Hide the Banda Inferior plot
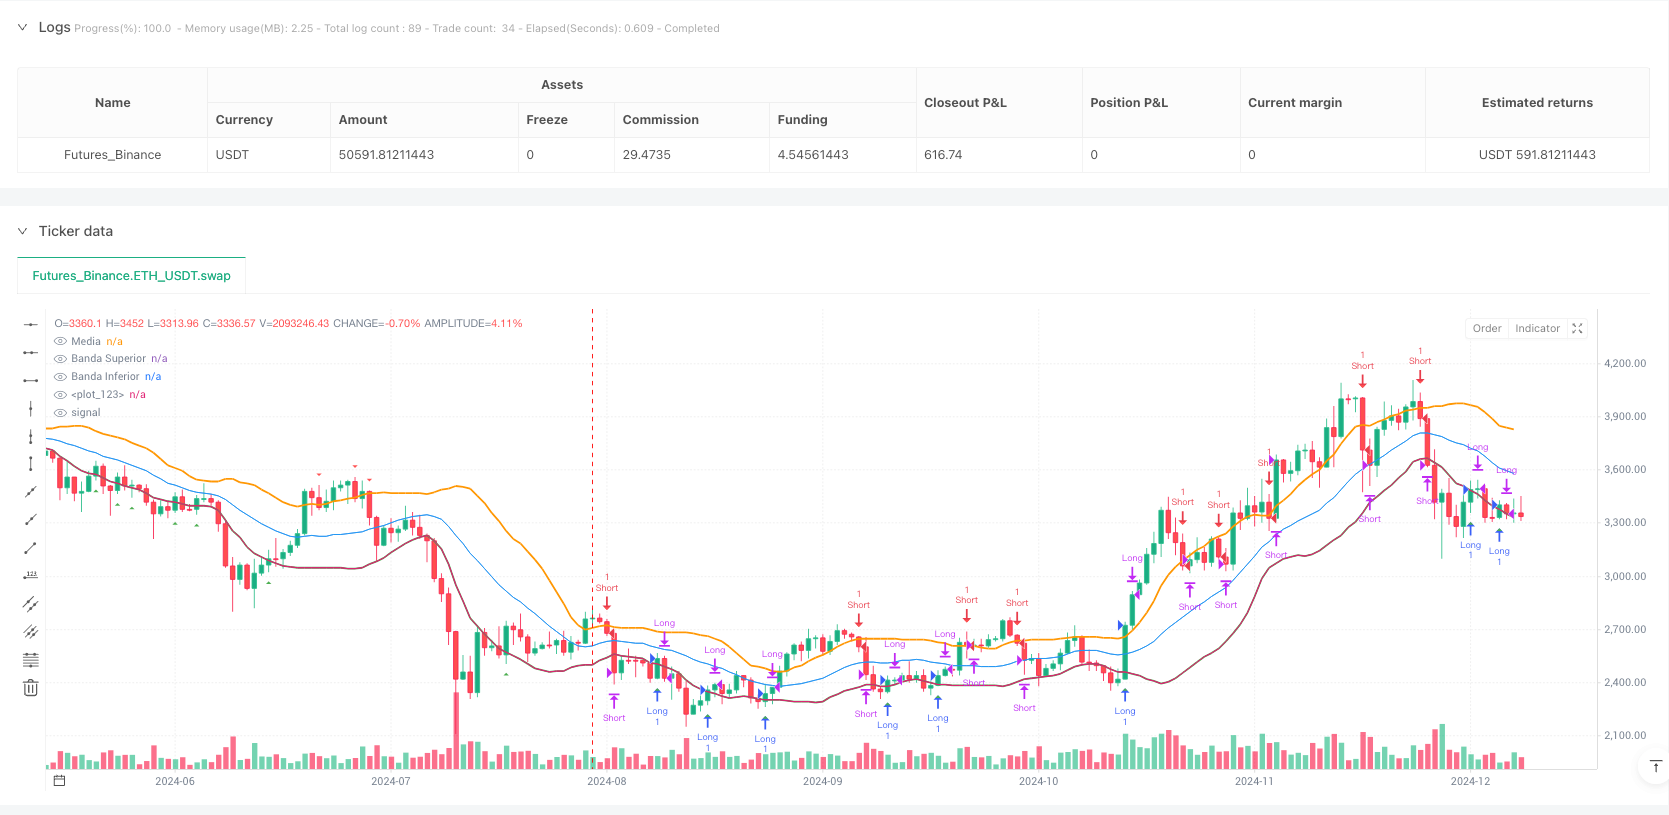The image size is (1669, 815). [61, 377]
